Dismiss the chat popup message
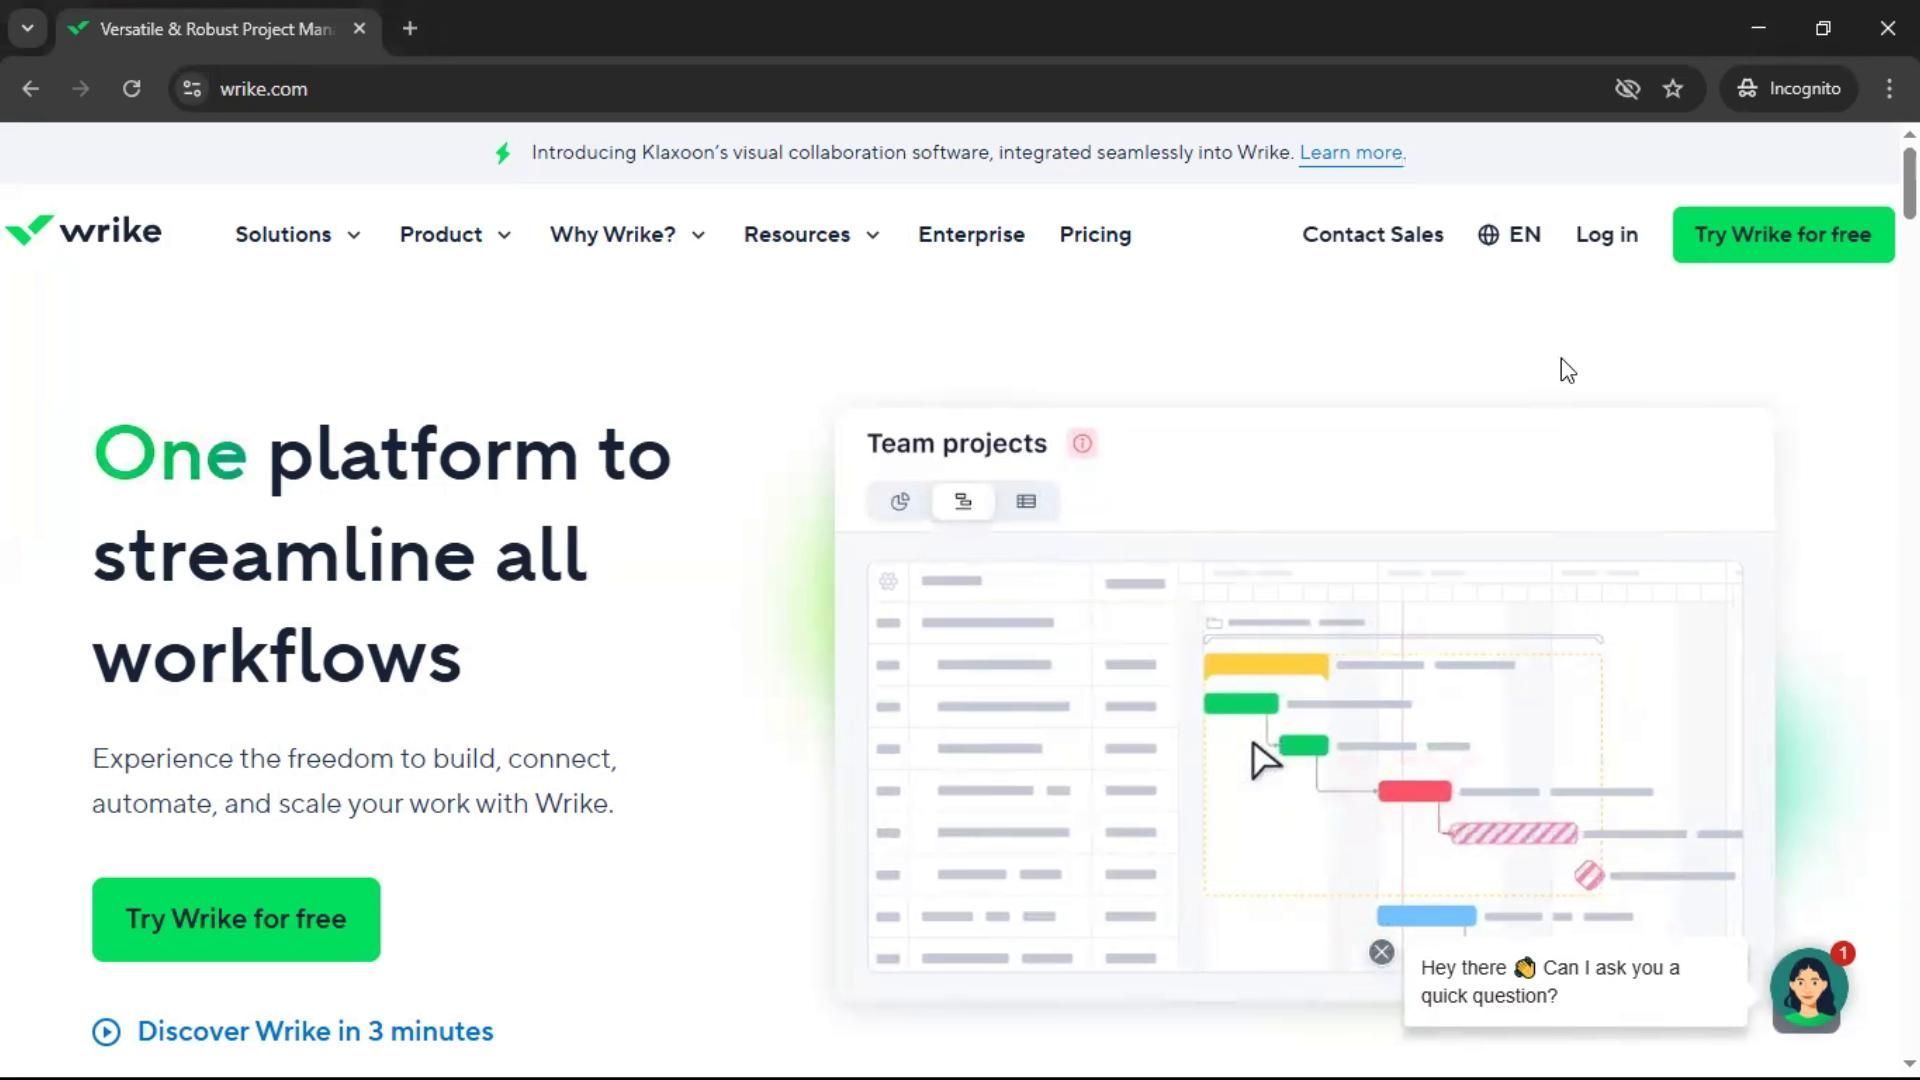The width and height of the screenshot is (1920, 1080). pos(1381,952)
